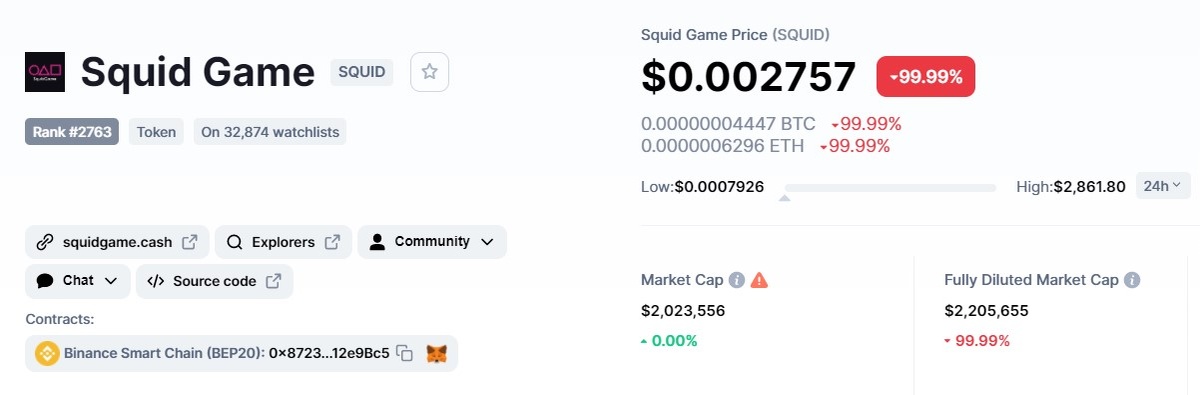The height and width of the screenshot is (395, 1200).
Task: Click the magnifier icon in Explorers
Action: click(235, 242)
